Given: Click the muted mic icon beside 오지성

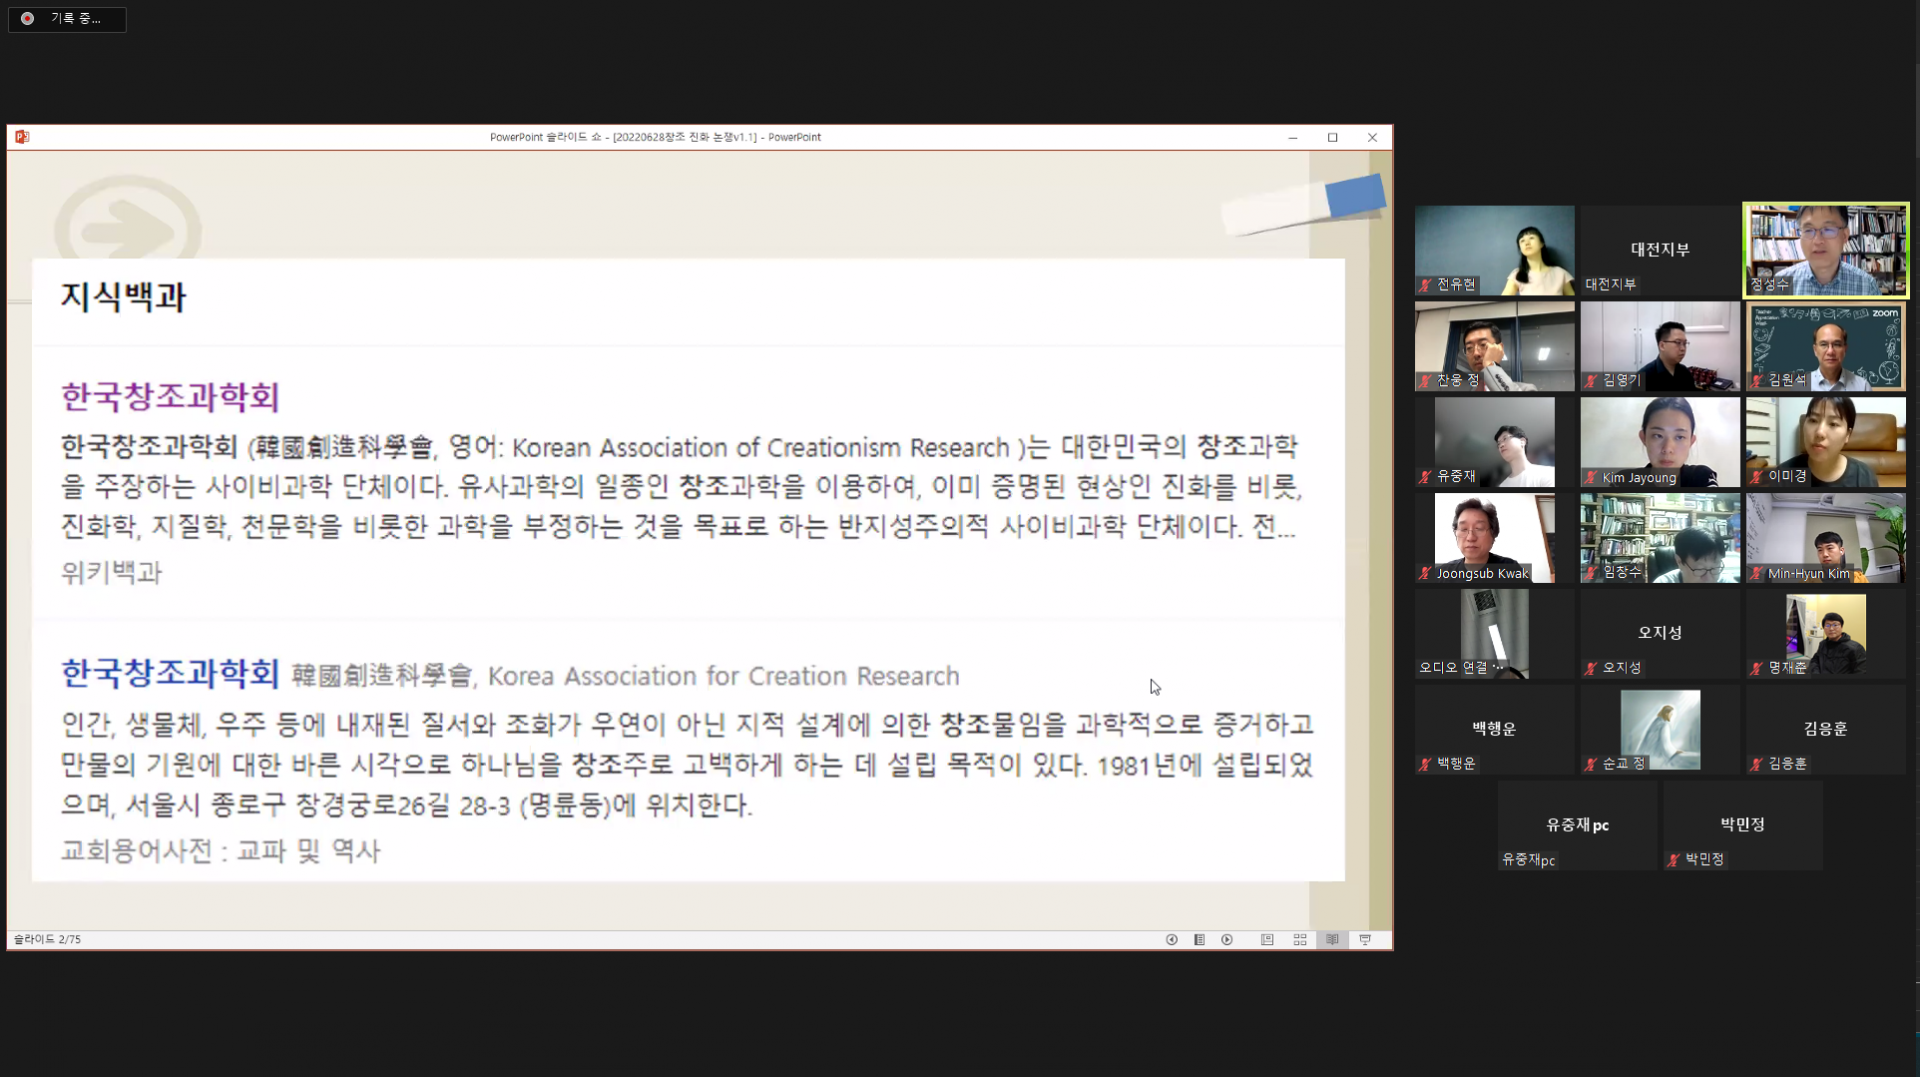Looking at the screenshot, I should [1591, 668].
